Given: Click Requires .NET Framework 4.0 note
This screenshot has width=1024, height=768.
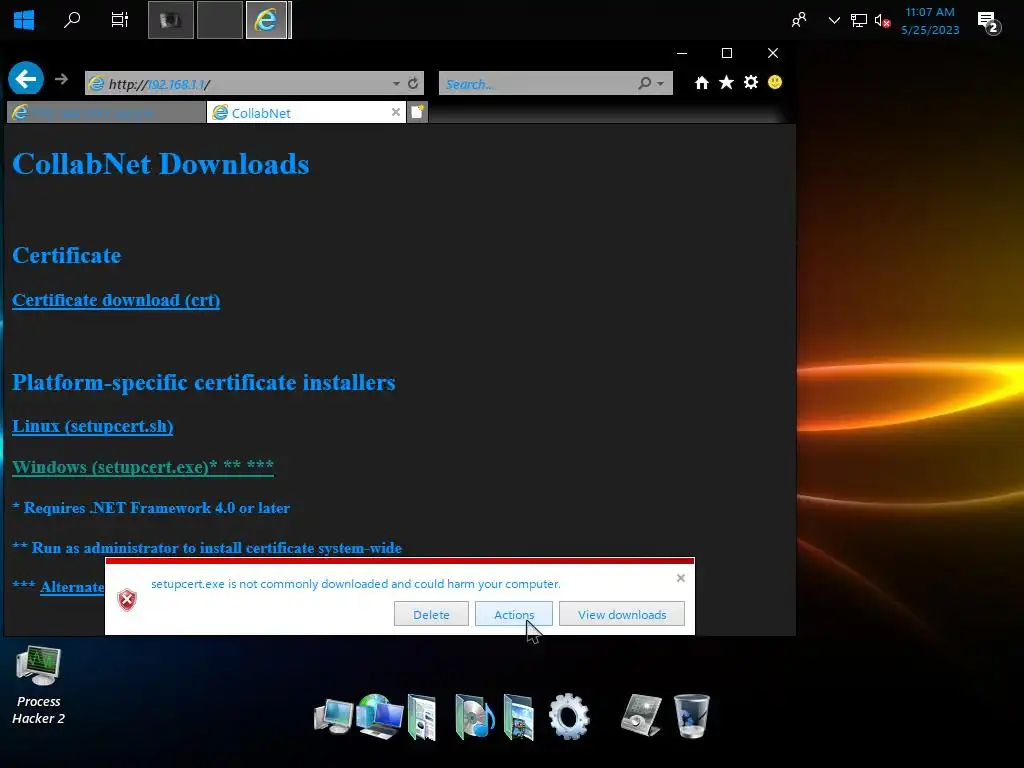Looking at the screenshot, I should (x=151, y=508).
